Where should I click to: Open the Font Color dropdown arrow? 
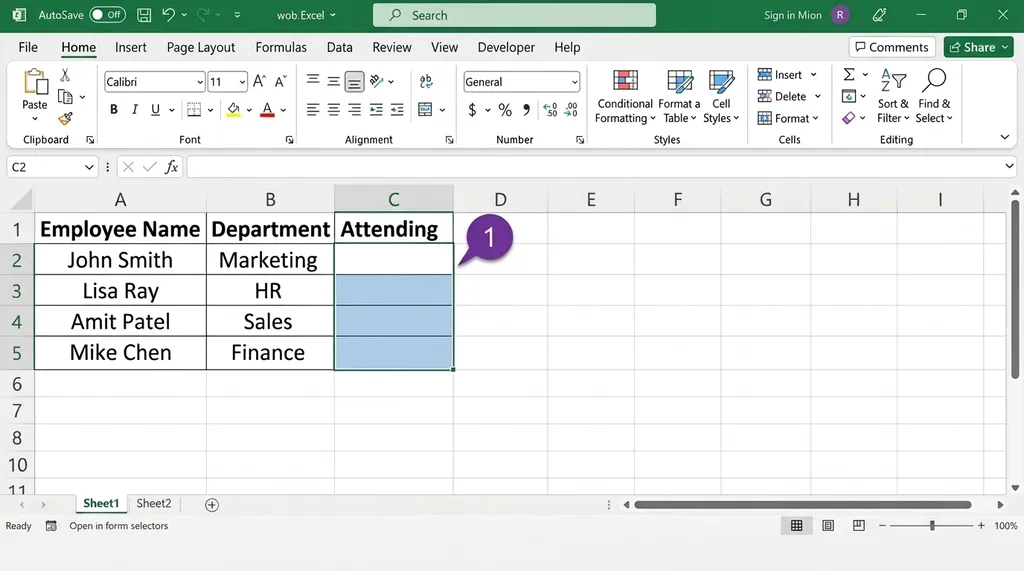(283, 110)
